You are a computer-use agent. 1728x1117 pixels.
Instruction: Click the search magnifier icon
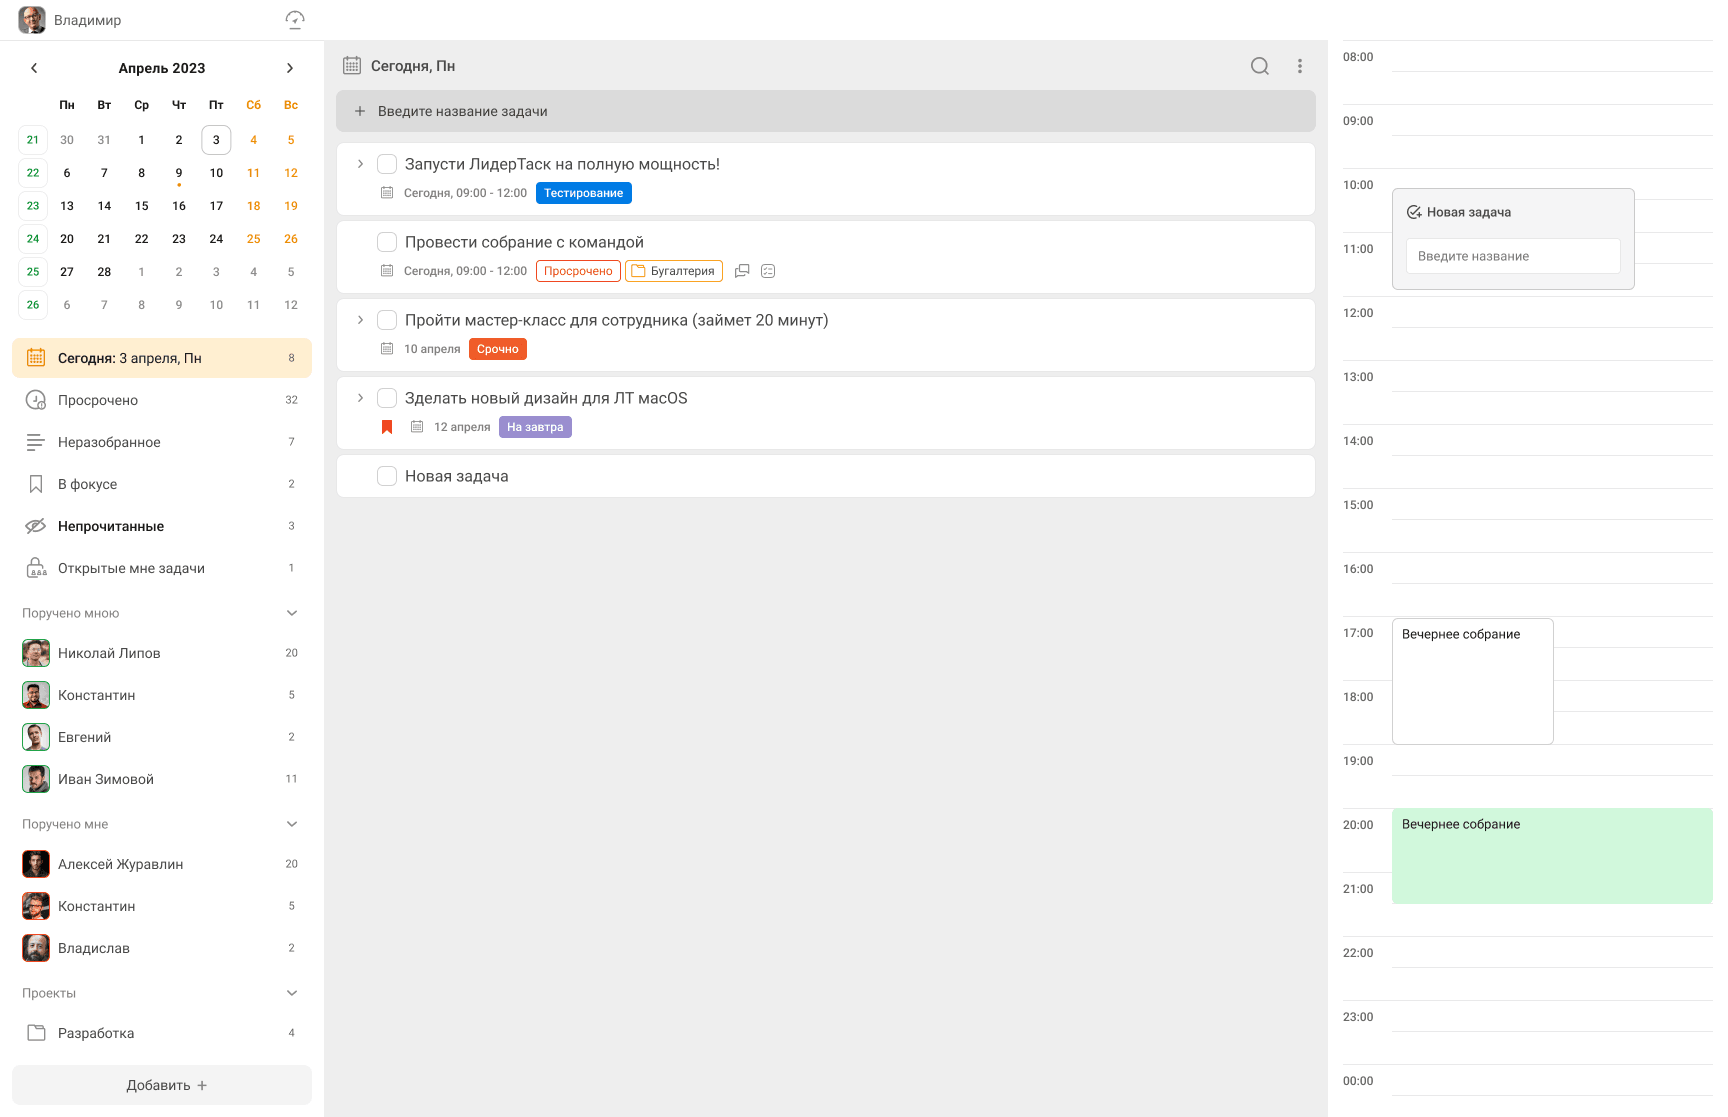1259,66
